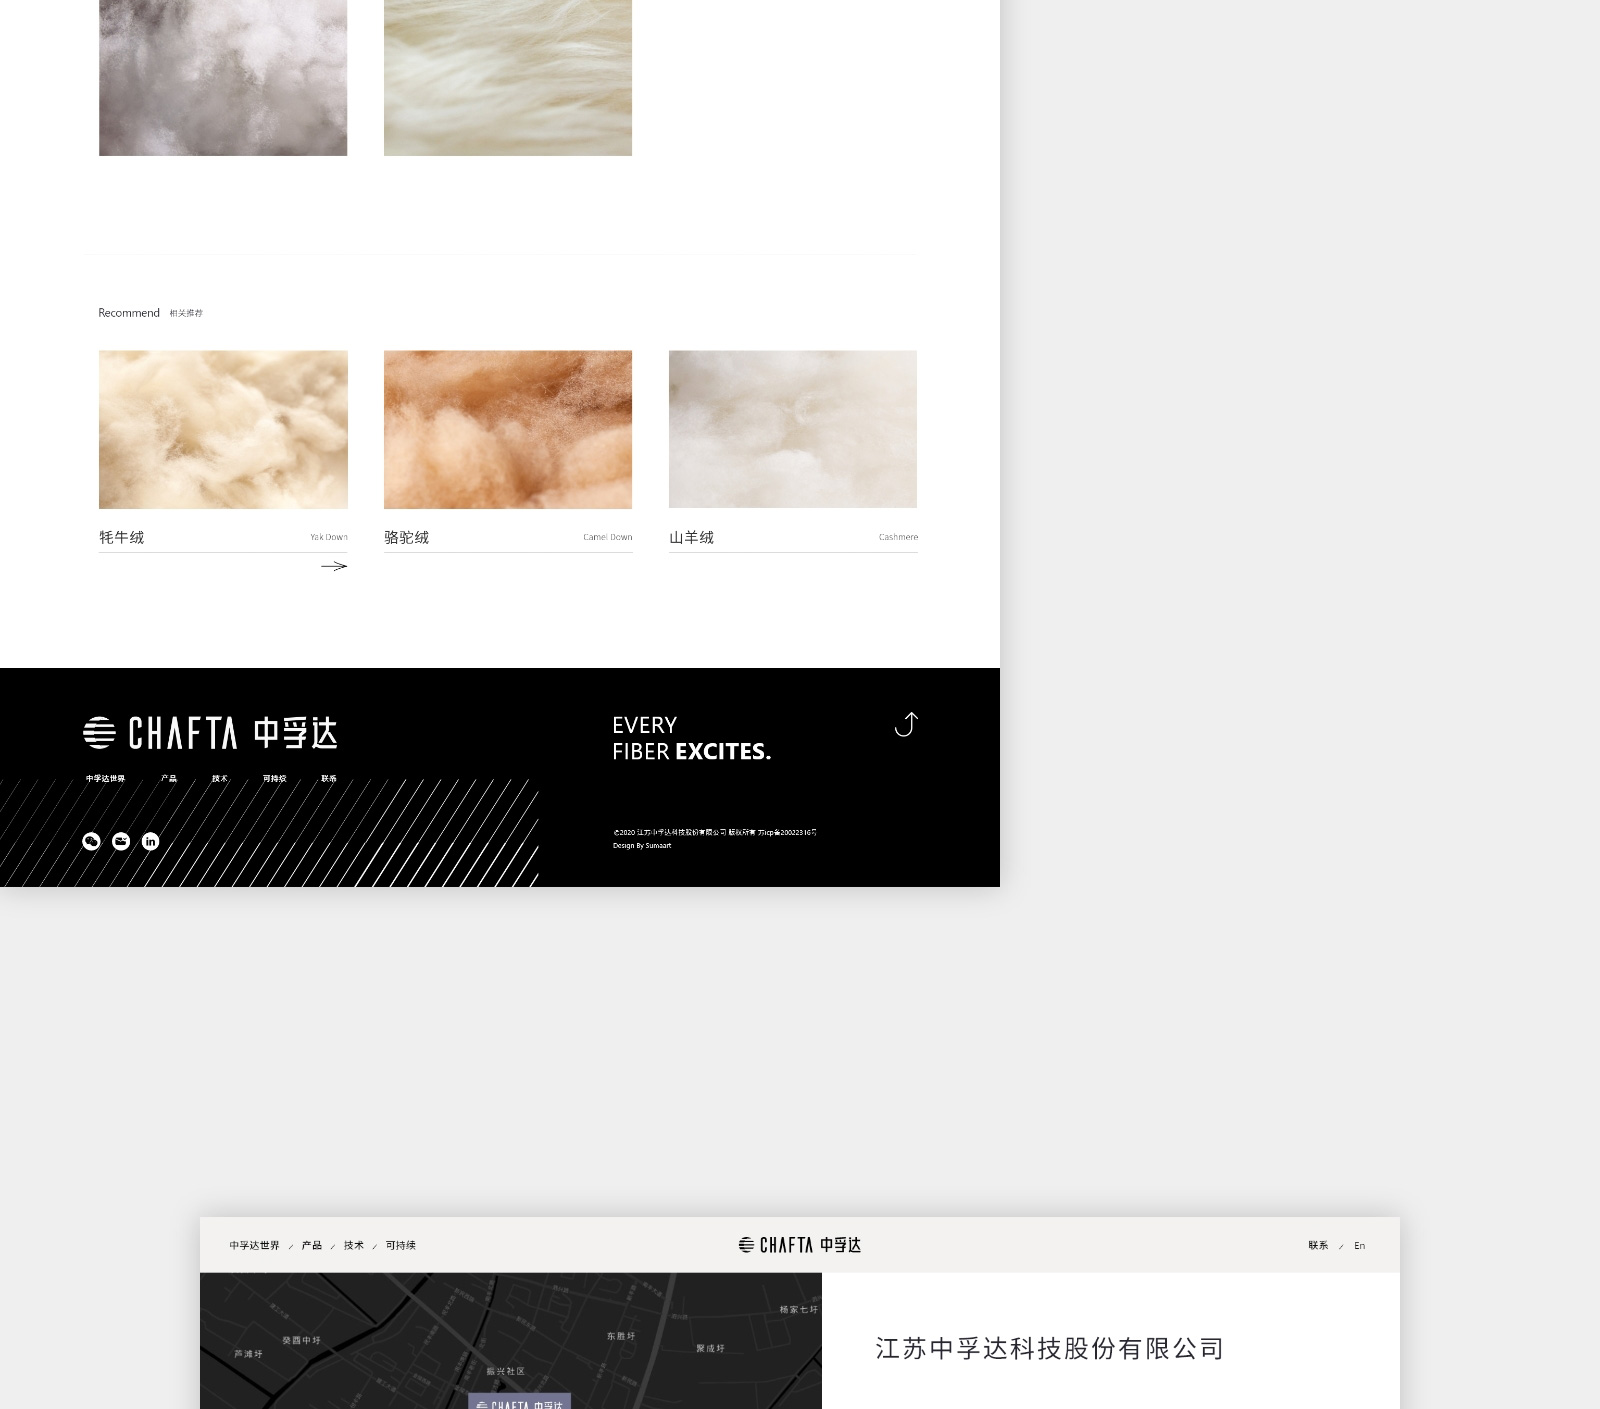Click the back-to-top curved arrow icon
This screenshot has height=1409, width=1600.
coord(906,724)
